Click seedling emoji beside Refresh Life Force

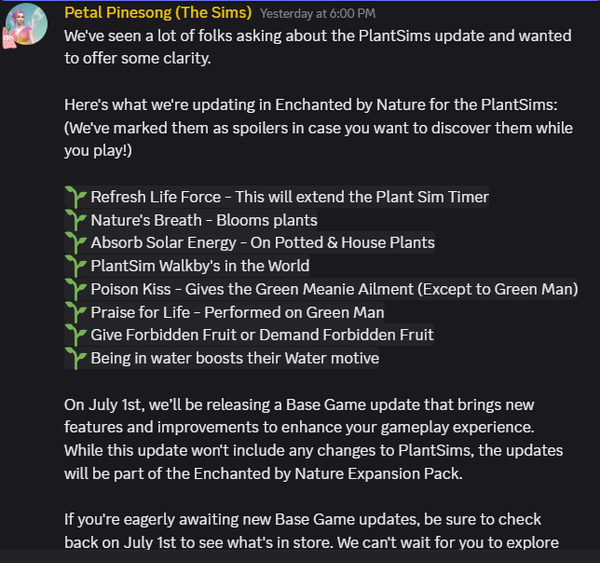click(x=76, y=197)
